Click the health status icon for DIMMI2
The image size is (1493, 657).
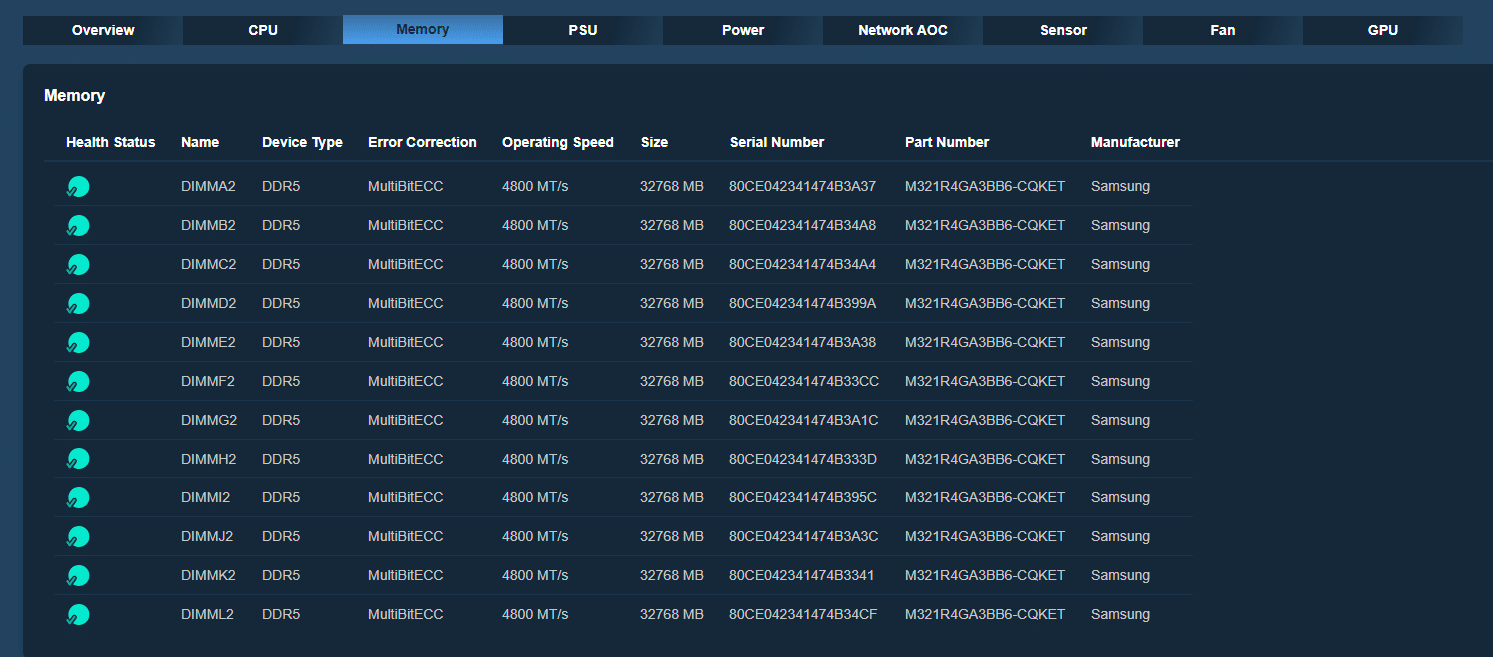pos(78,498)
